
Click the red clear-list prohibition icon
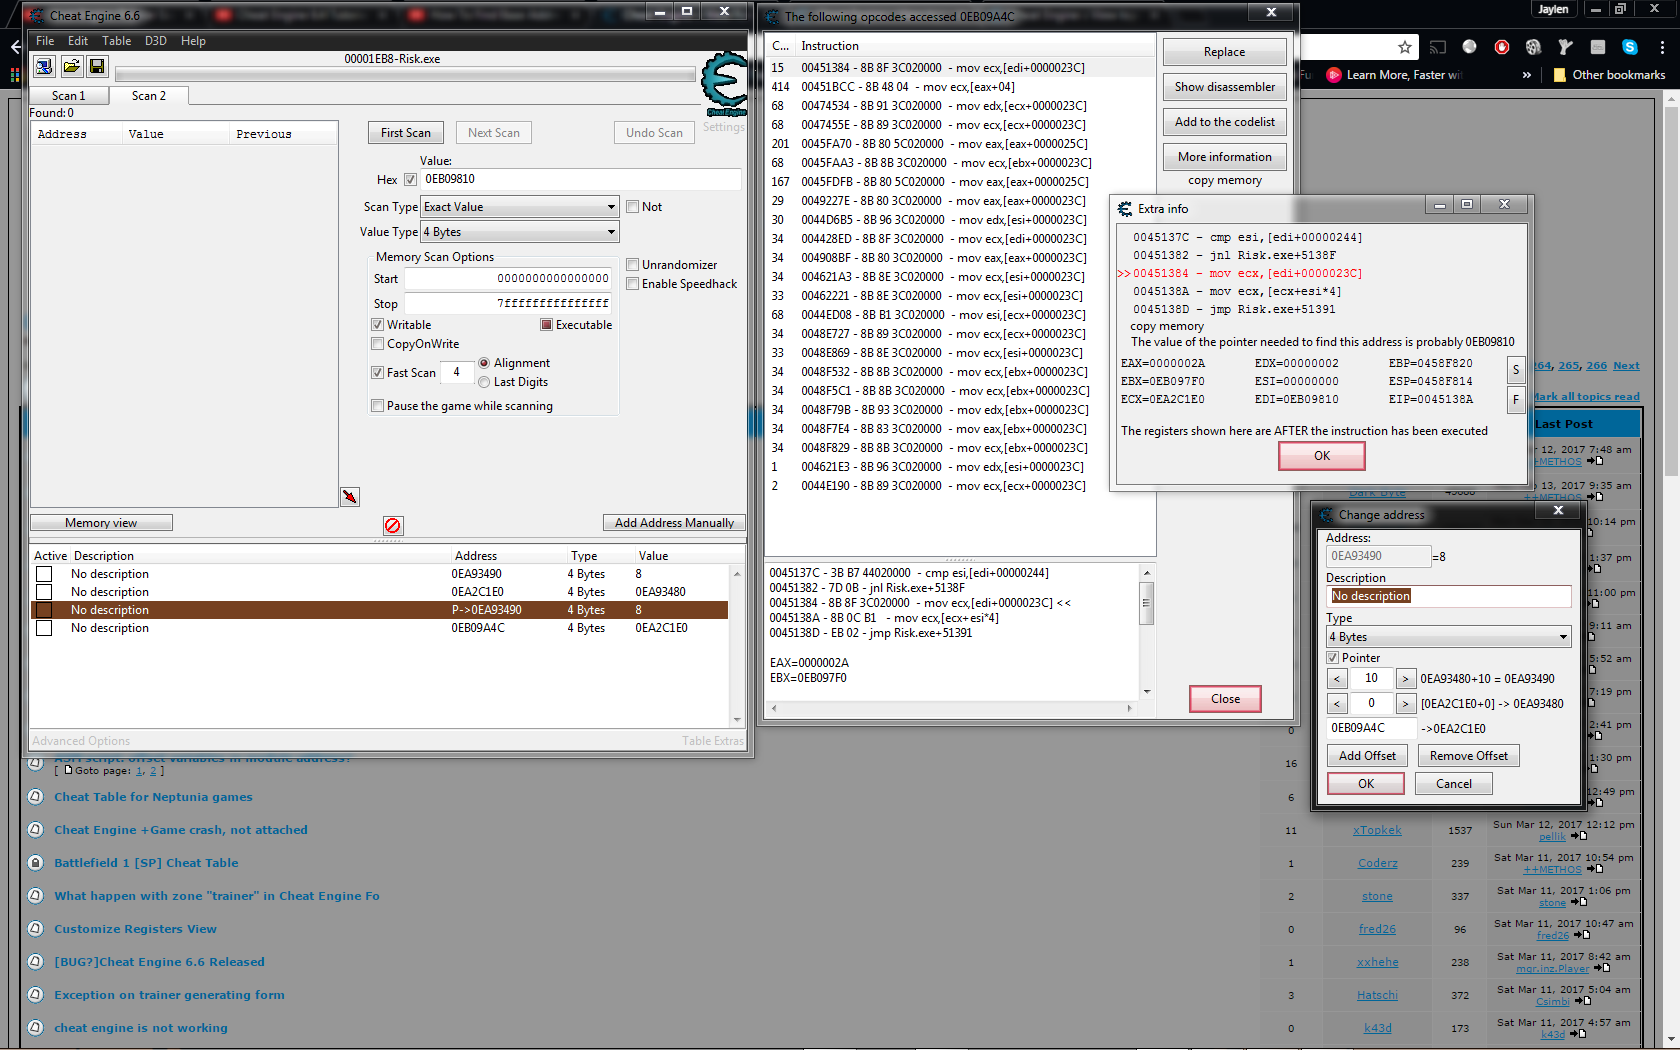coord(393,525)
